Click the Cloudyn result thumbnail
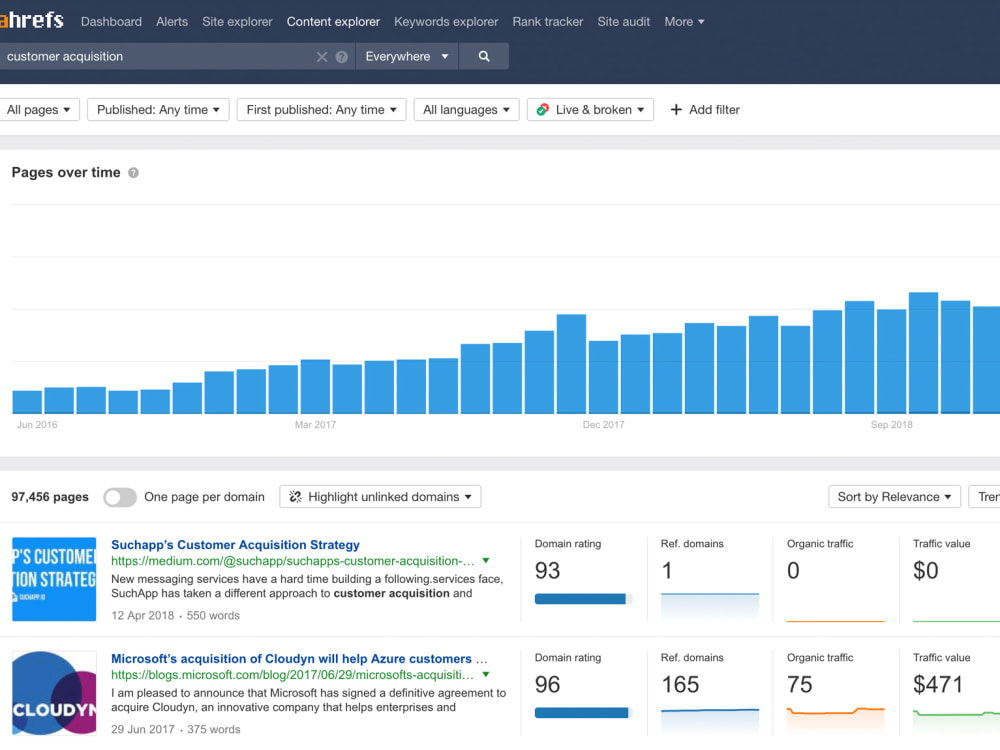This screenshot has height=750, width=1000. pos(54,693)
